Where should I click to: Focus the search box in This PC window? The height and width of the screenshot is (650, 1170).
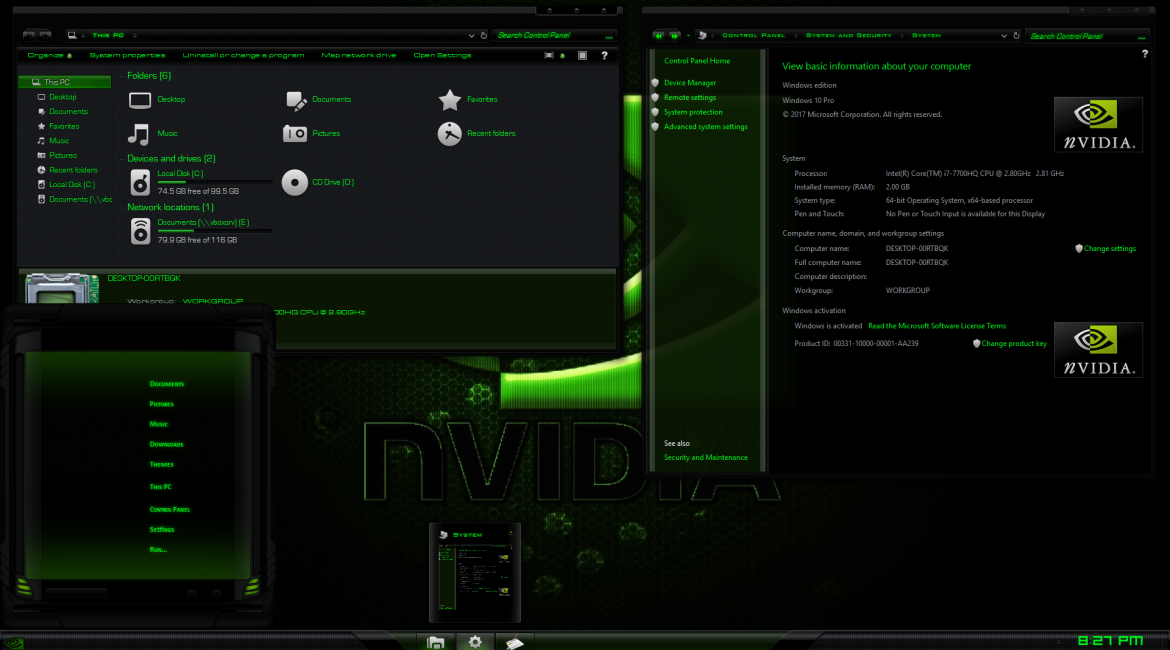coord(554,35)
